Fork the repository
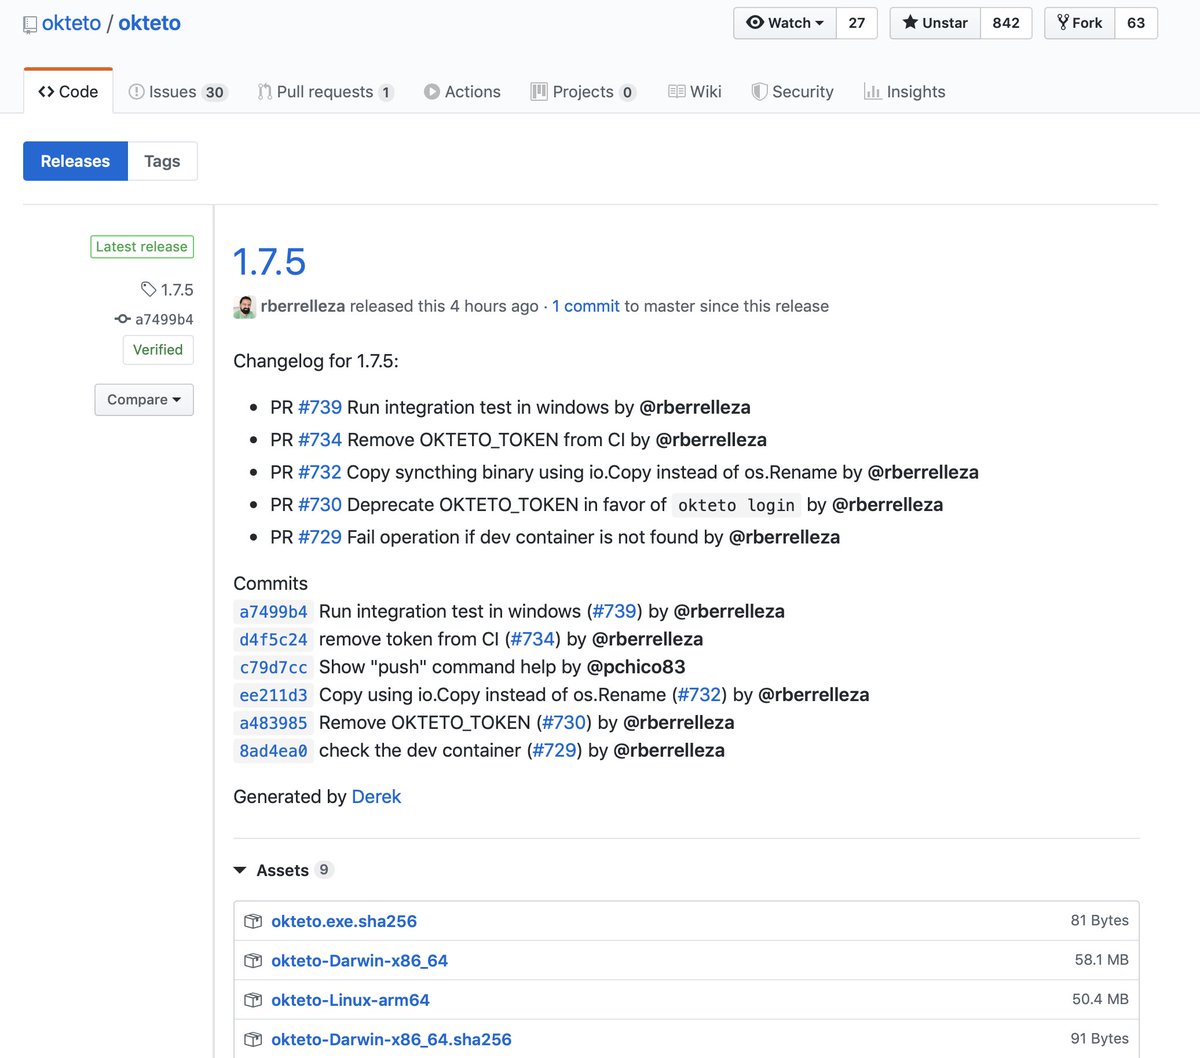 (1079, 23)
